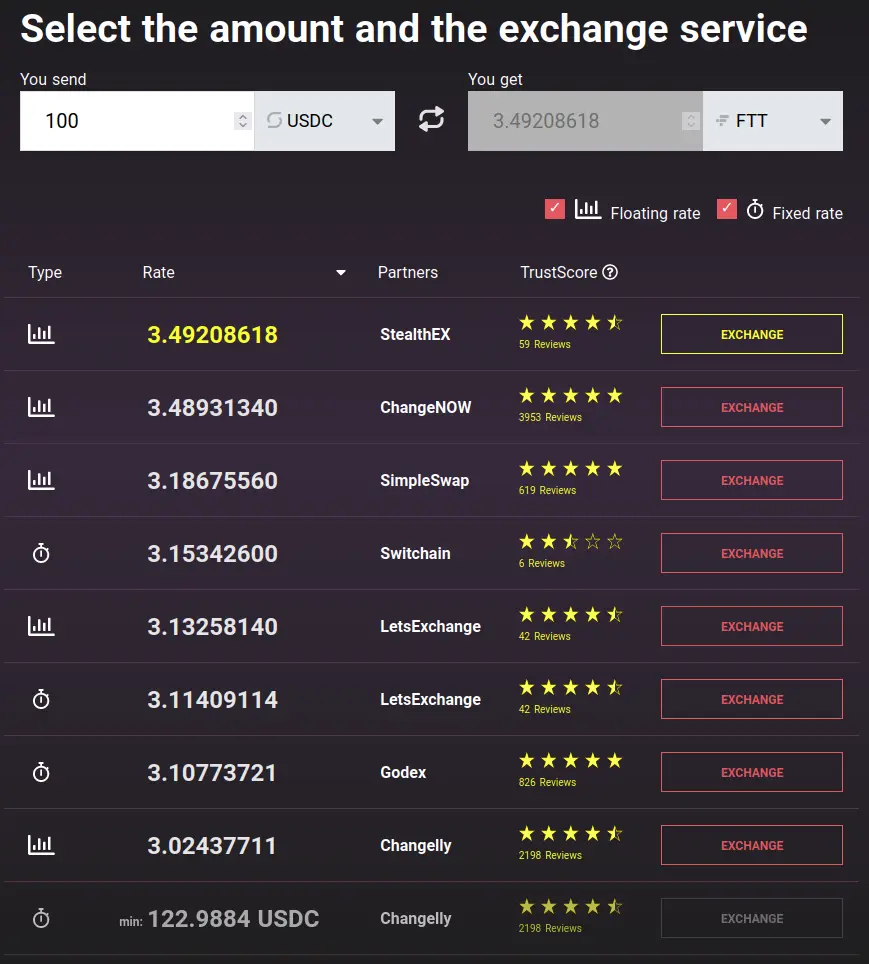Click the 3953 Reviews link for ChangeNOW

click(550, 417)
